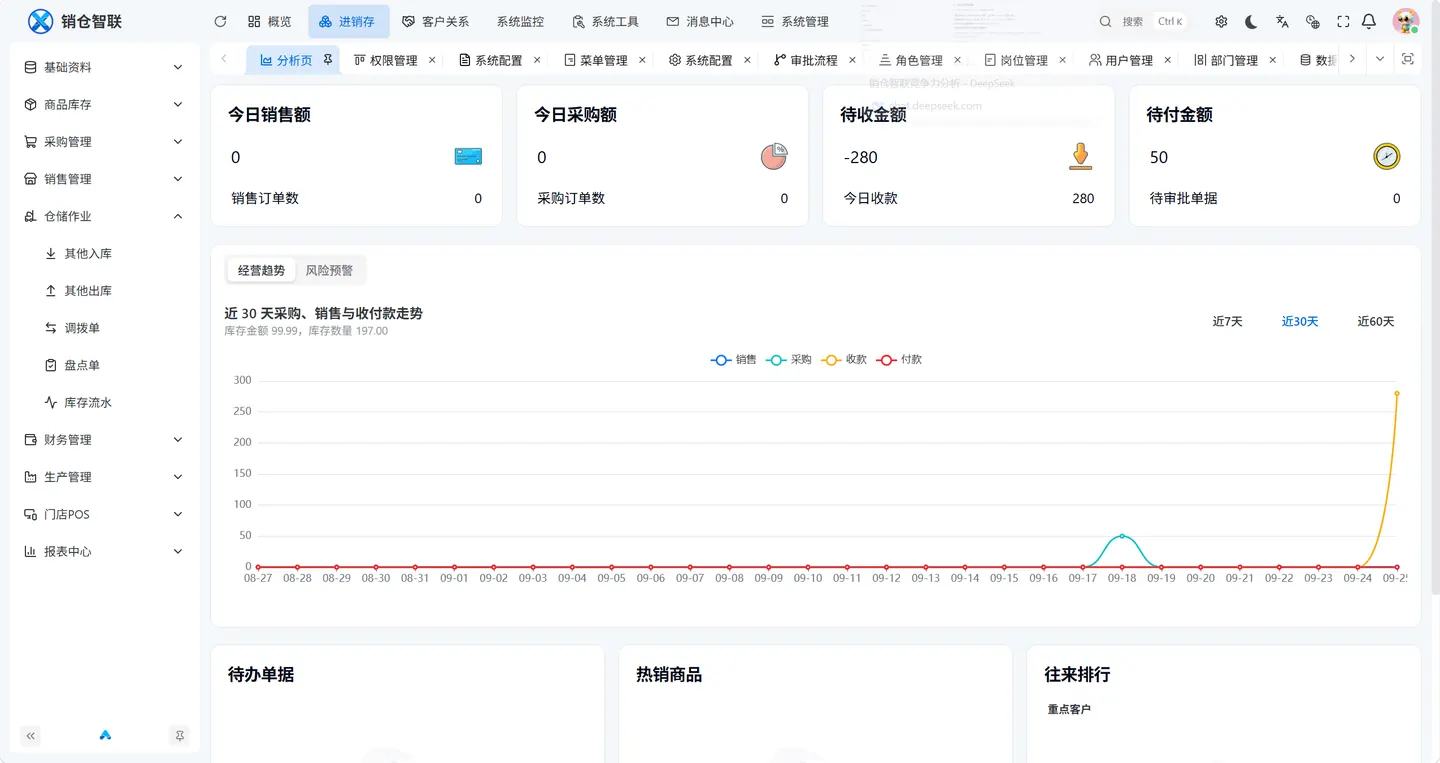Viewport: 1440px width, 763px height.
Task: Click the search box Ctrl K
Action: pyautogui.click(x=1143, y=21)
